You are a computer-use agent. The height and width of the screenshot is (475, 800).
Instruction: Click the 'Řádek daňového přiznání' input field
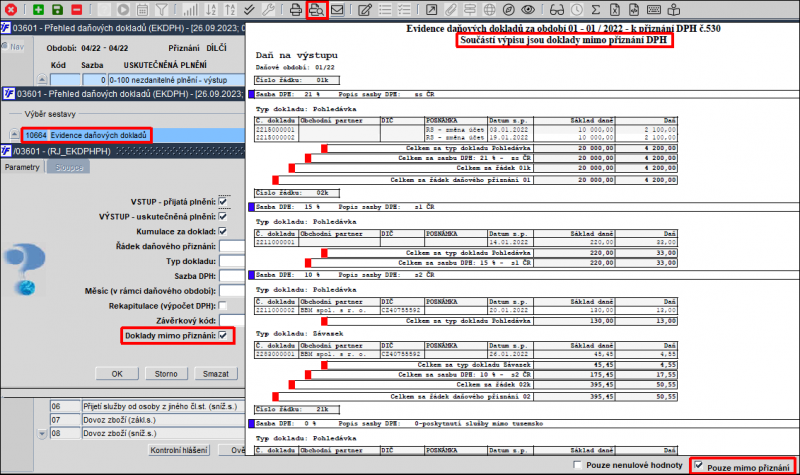232,246
